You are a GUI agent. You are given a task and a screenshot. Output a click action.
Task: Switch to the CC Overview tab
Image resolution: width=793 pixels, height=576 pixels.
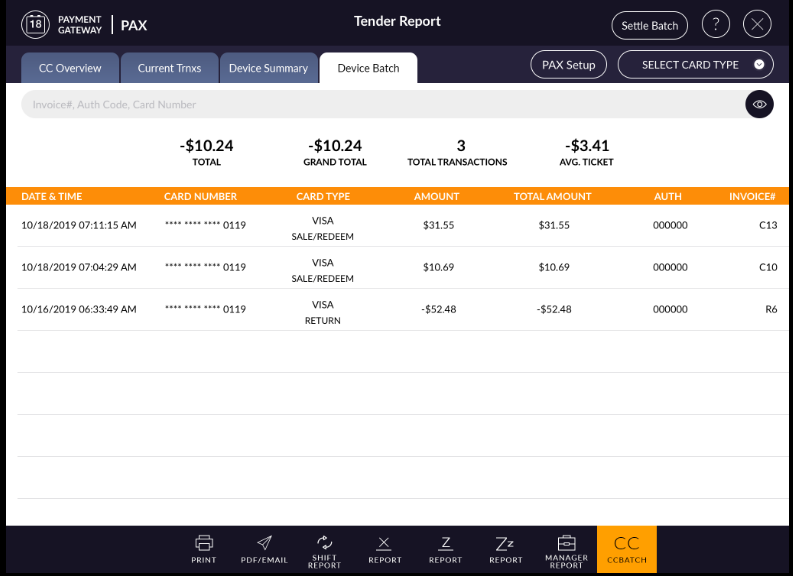[x=70, y=68]
